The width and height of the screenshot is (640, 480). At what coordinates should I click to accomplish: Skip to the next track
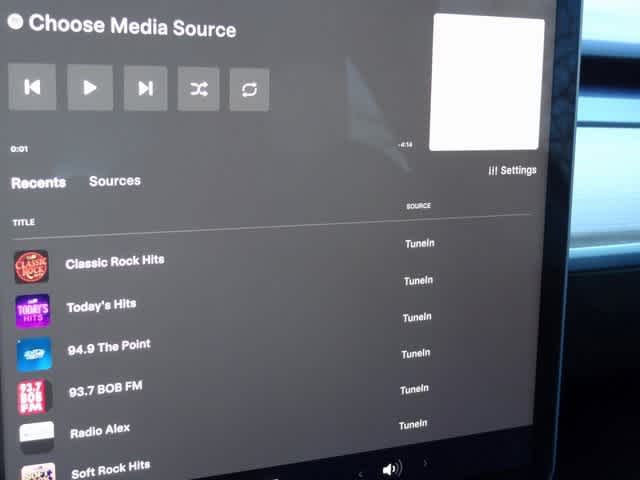point(145,88)
